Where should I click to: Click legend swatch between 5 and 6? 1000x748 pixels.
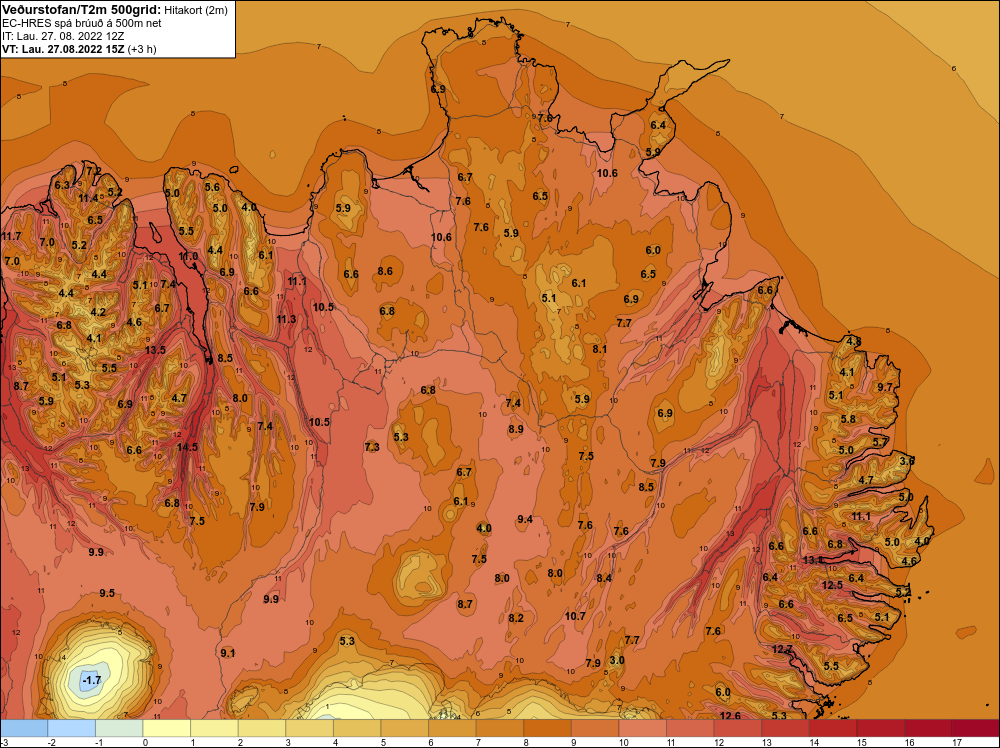pos(405,728)
